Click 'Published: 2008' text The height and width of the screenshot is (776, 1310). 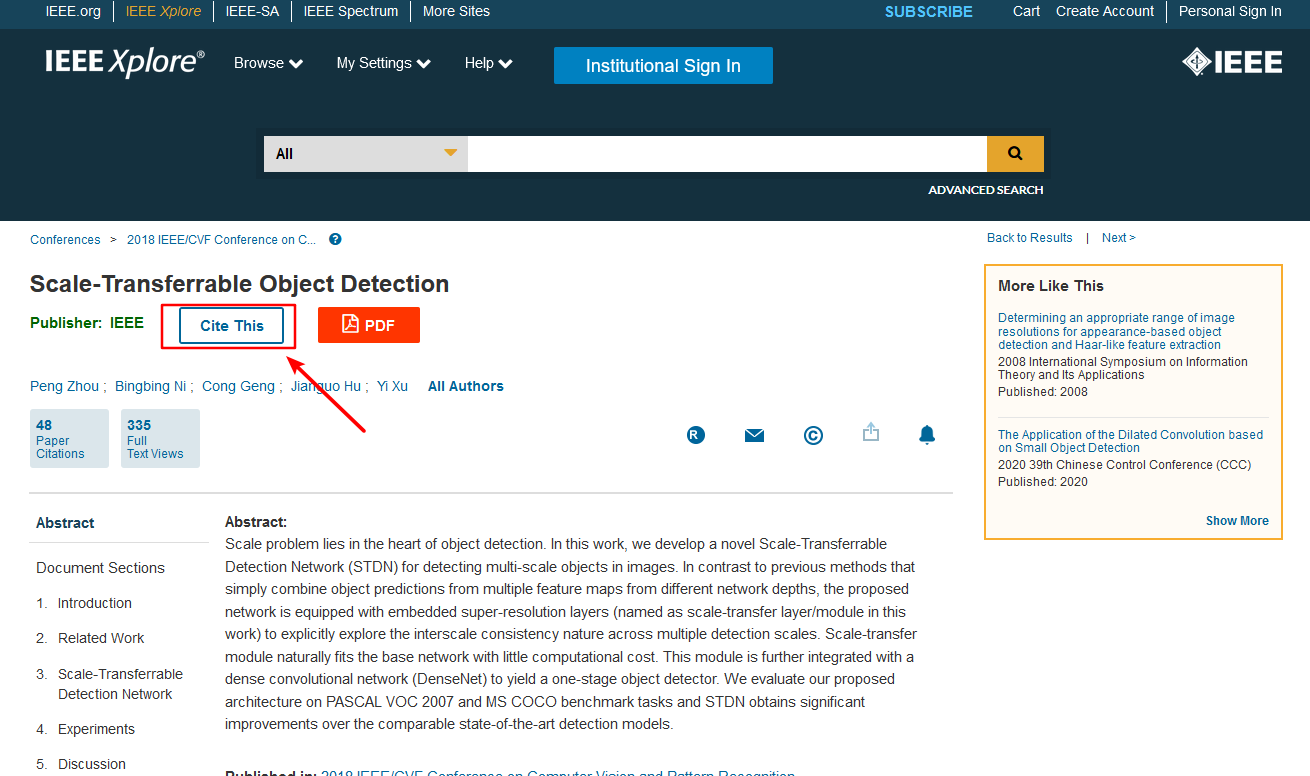click(1042, 392)
